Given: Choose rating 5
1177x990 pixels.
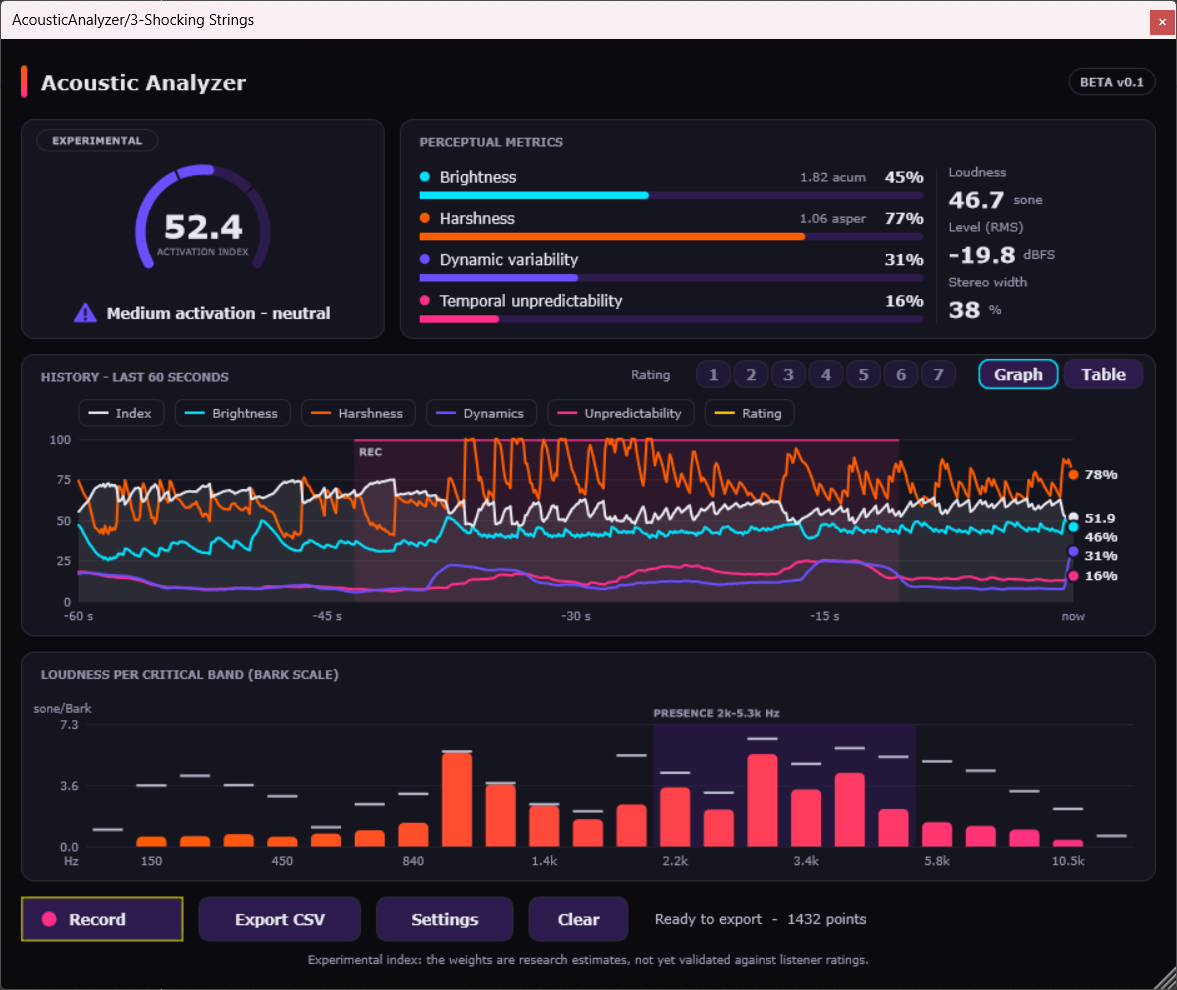Looking at the screenshot, I should click(x=864, y=375).
